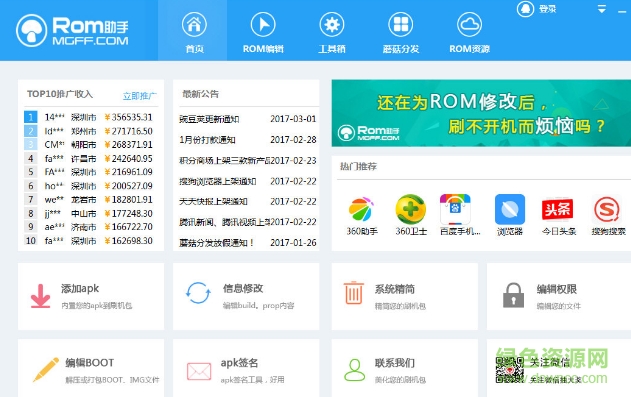Open the 添加apk tool title
This screenshot has height=397, width=631.
pos(80,289)
